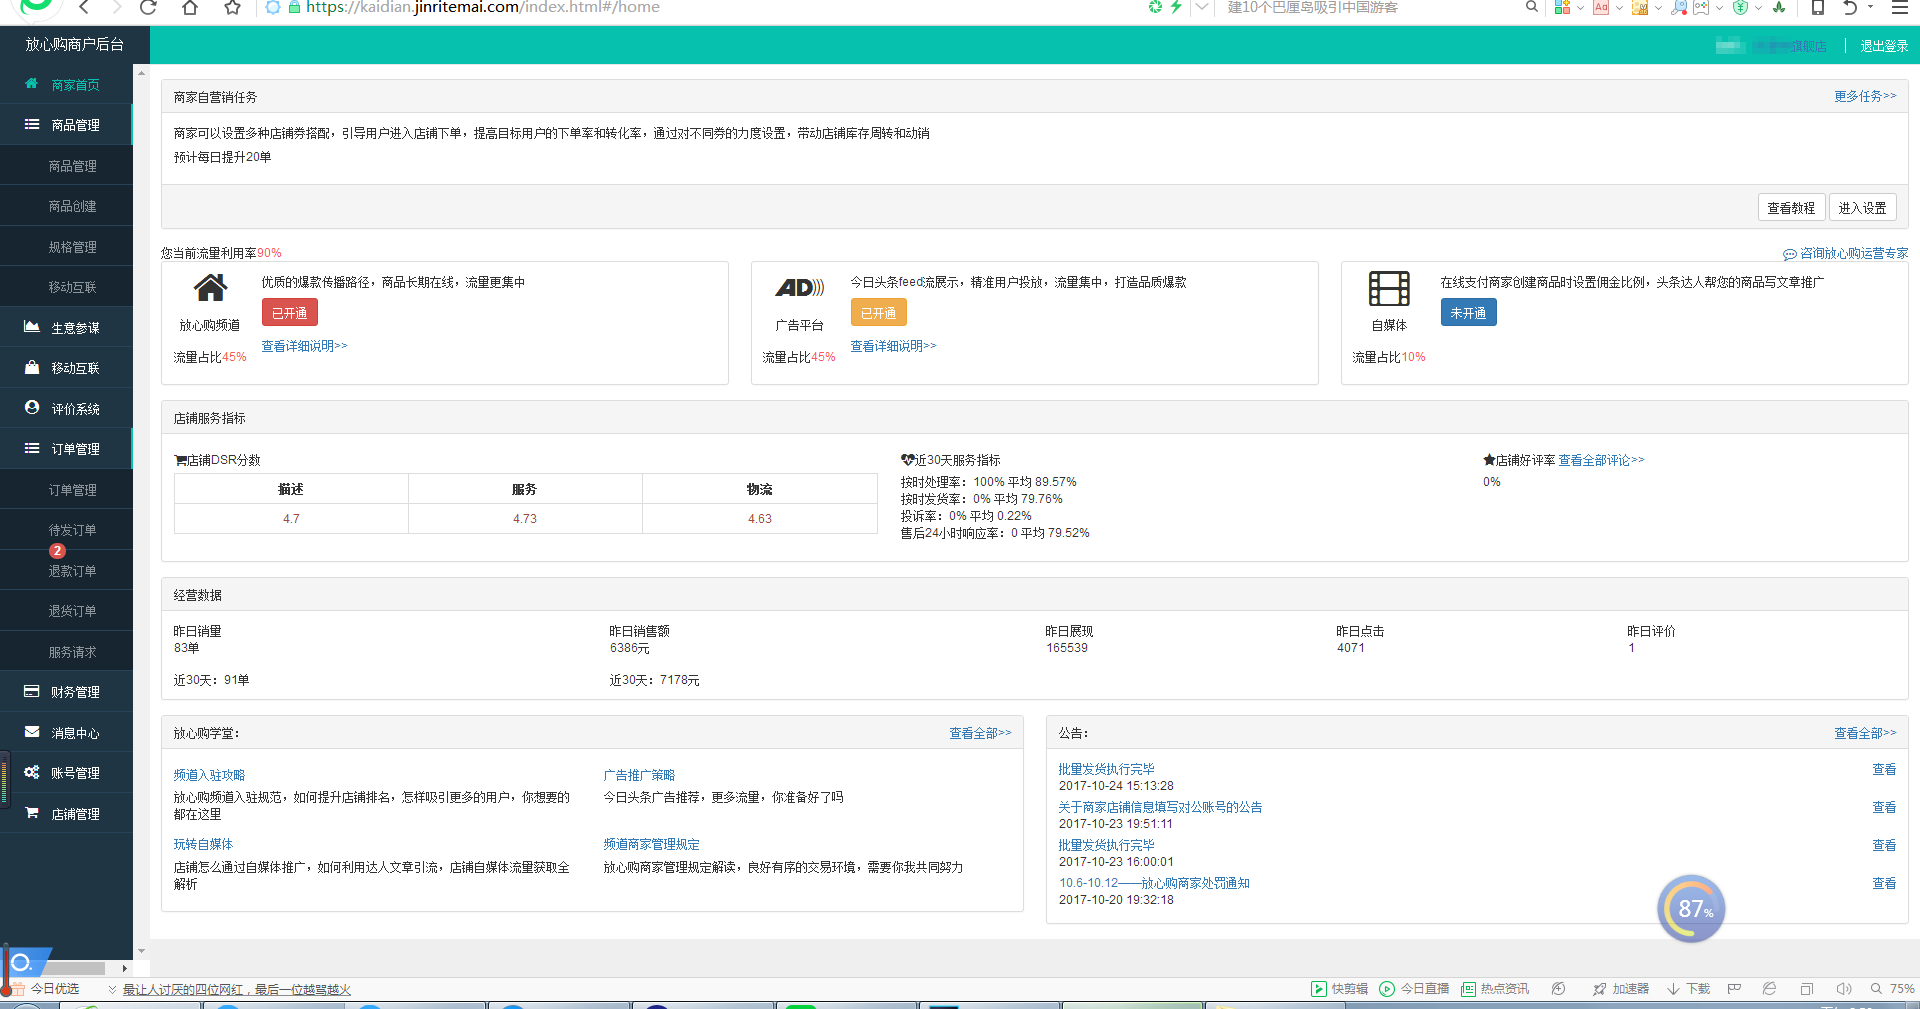The image size is (1920, 1009).
Task: Click the film strip icon of 自媒体
Action: [x=1389, y=289]
